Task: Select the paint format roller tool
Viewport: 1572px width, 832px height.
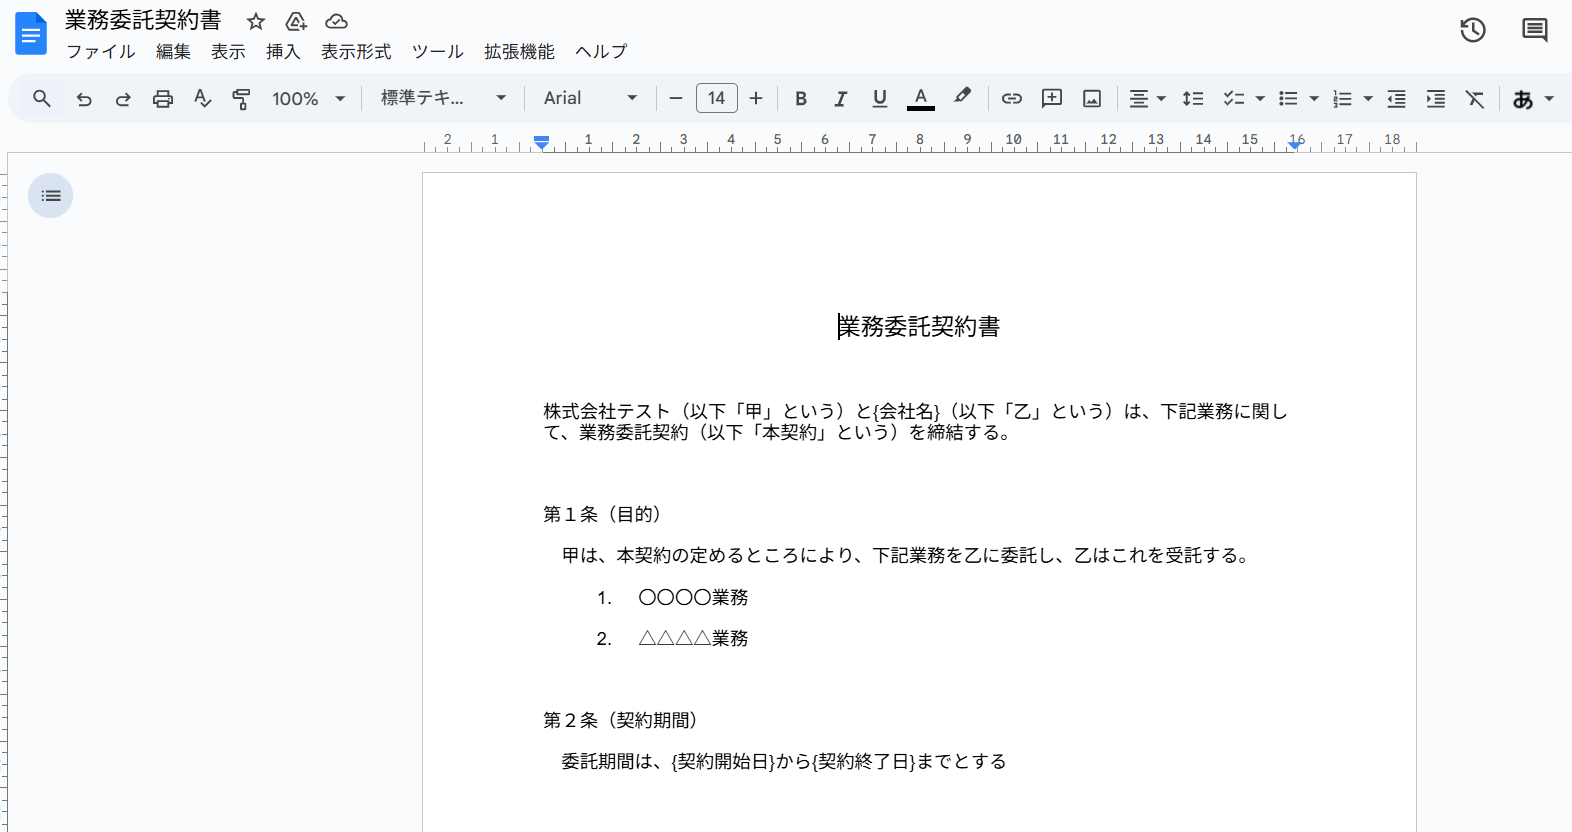Action: click(241, 99)
